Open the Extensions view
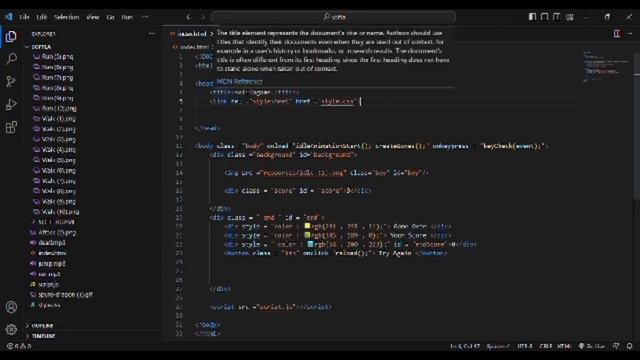 (11, 127)
